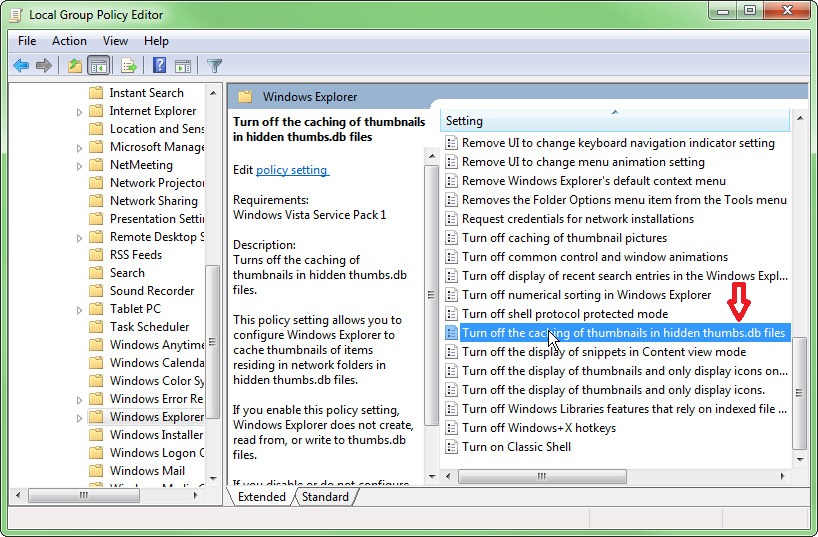This screenshot has width=818, height=537.
Task: Open the View menu
Action: [115, 41]
